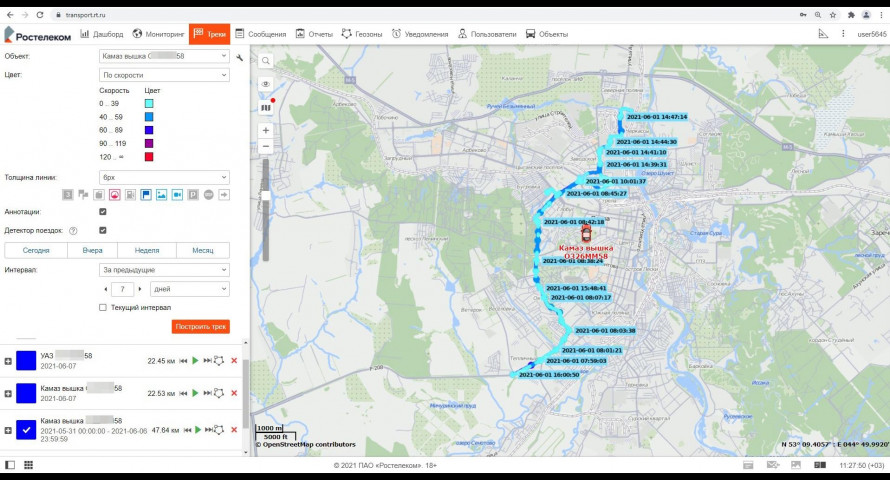Click the Построить трек button
Image resolution: width=890 pixels, height=480 pixels.
pos(201,327)
